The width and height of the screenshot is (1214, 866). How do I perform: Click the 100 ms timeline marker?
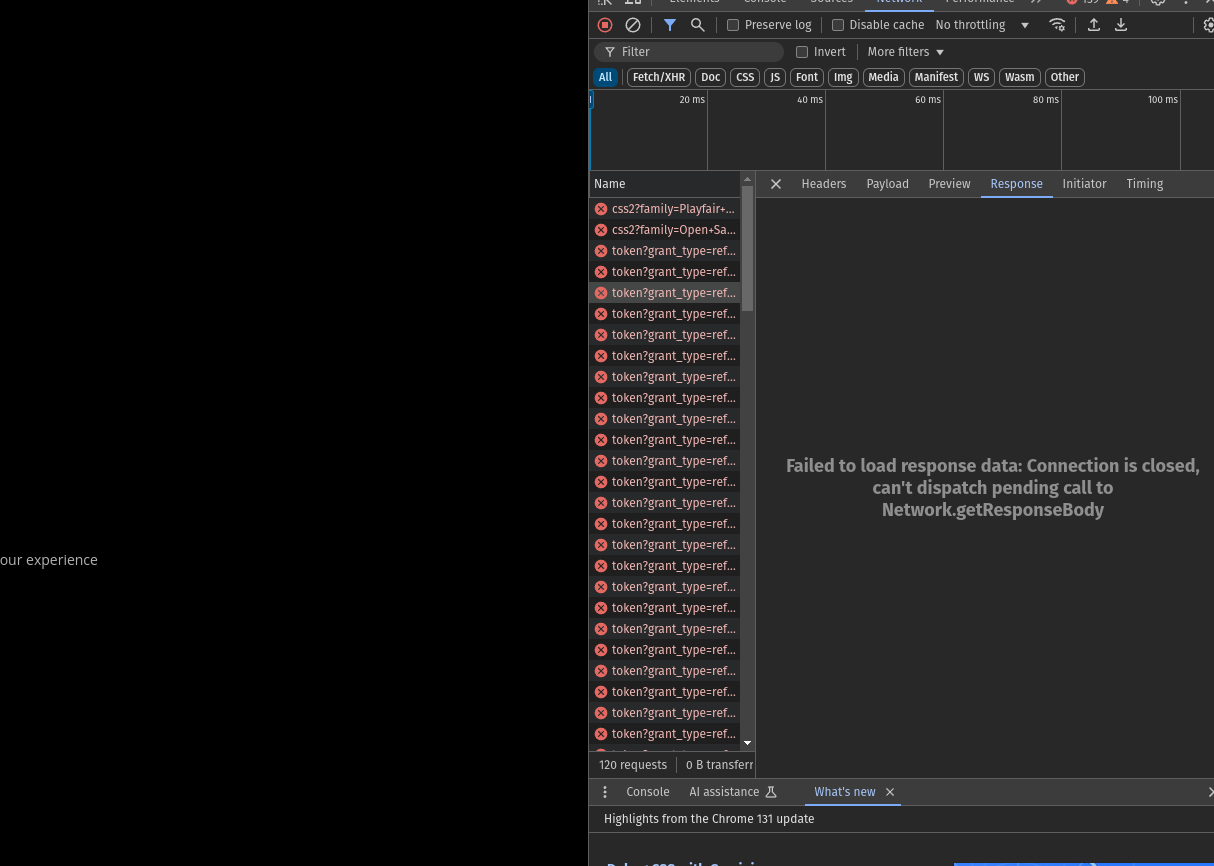point(1163,100)
